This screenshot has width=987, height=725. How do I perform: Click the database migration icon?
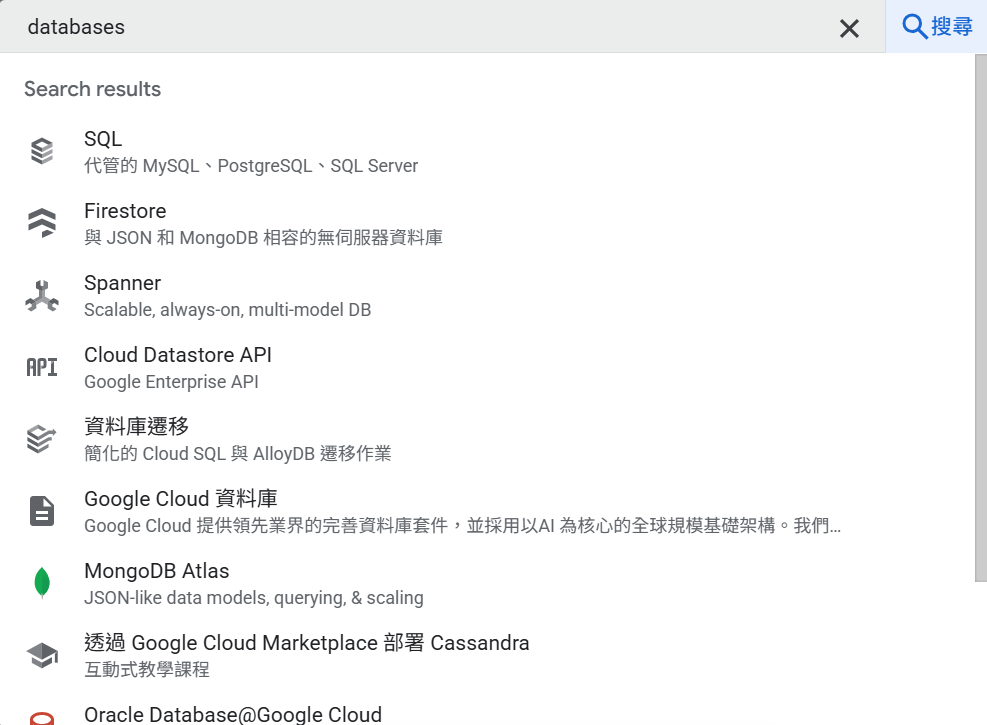(x=42, y=439)
